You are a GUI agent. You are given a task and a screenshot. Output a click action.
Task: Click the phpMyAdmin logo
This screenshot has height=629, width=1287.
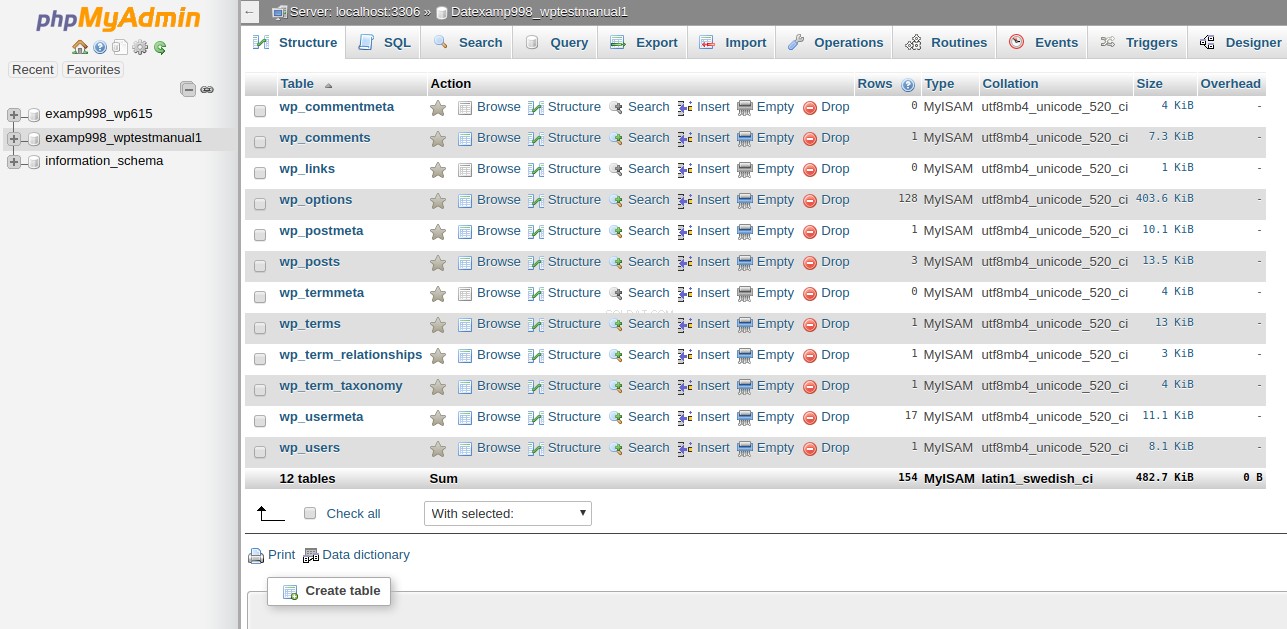(x=118, y=19)
